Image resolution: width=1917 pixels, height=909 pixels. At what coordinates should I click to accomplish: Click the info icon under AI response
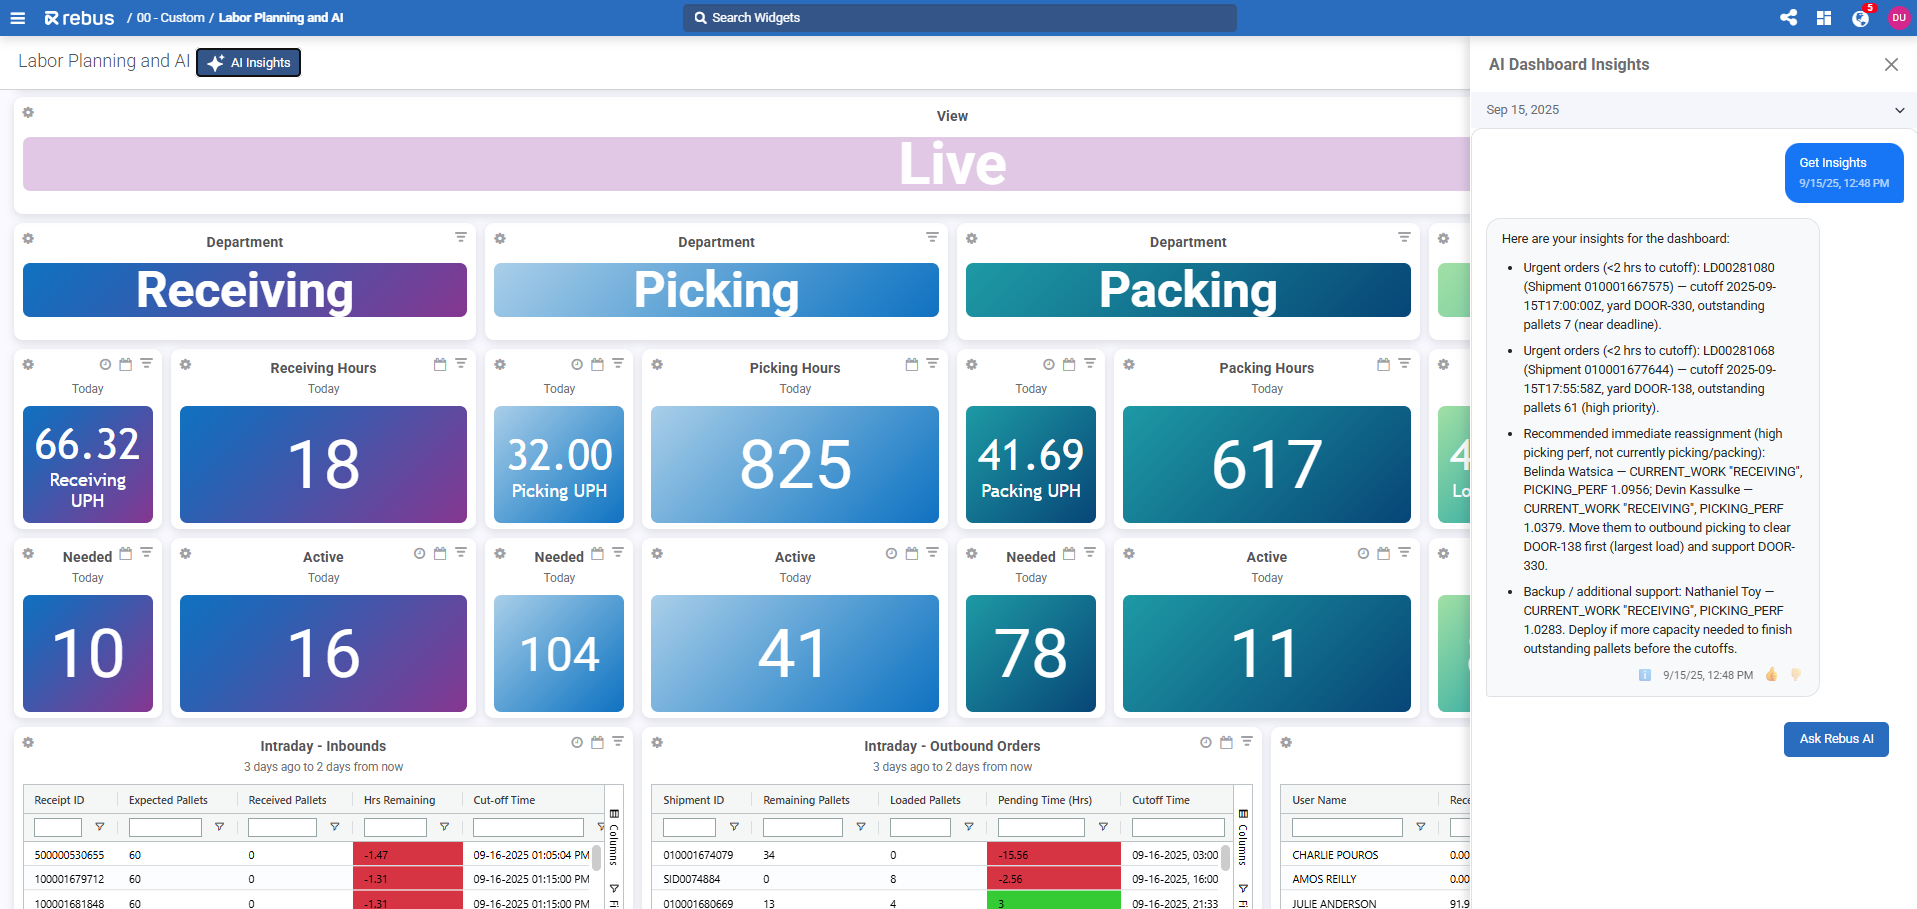pos(1645,675)
